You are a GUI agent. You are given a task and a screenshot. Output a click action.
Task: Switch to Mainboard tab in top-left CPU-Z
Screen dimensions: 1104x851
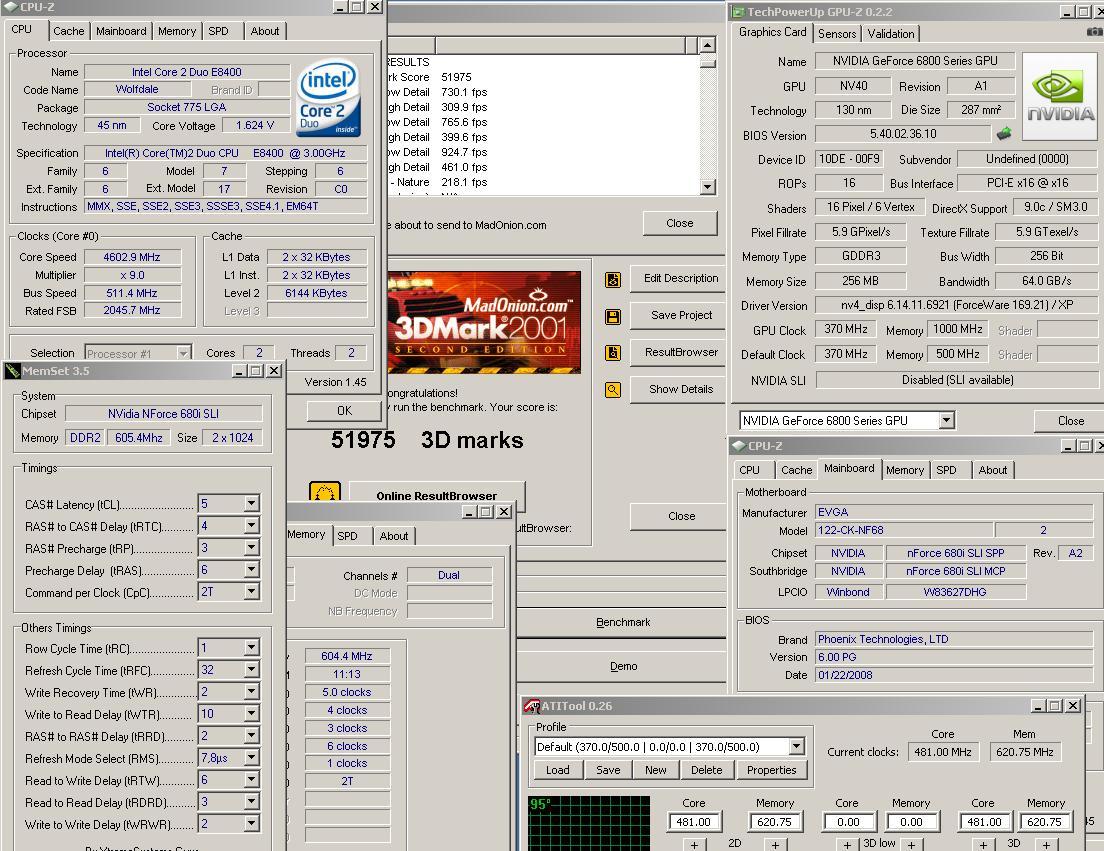click(121, 31)
